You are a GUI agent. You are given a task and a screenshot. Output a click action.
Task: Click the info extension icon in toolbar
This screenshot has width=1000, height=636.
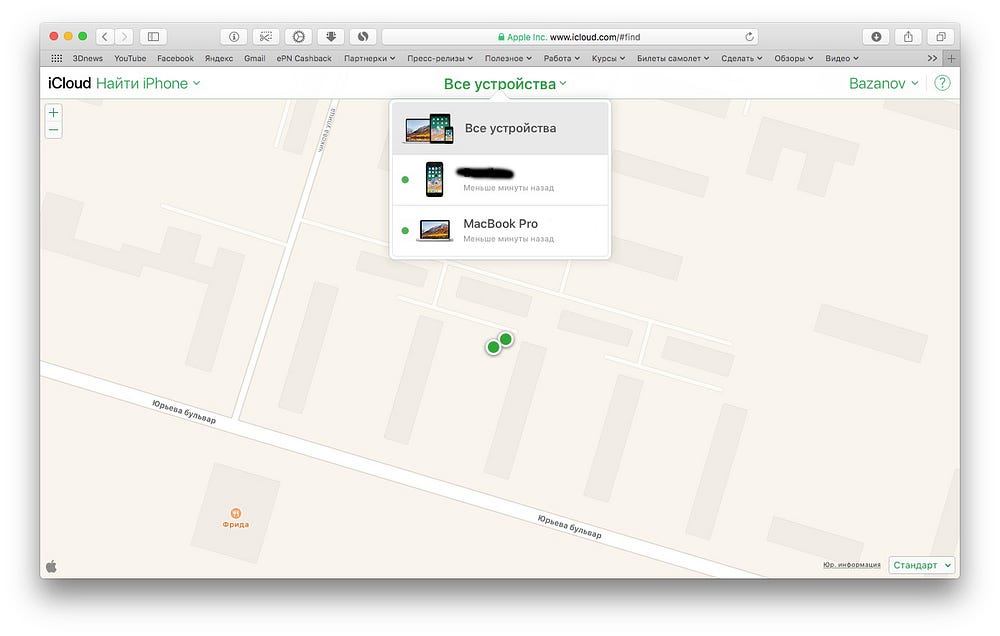233,37
